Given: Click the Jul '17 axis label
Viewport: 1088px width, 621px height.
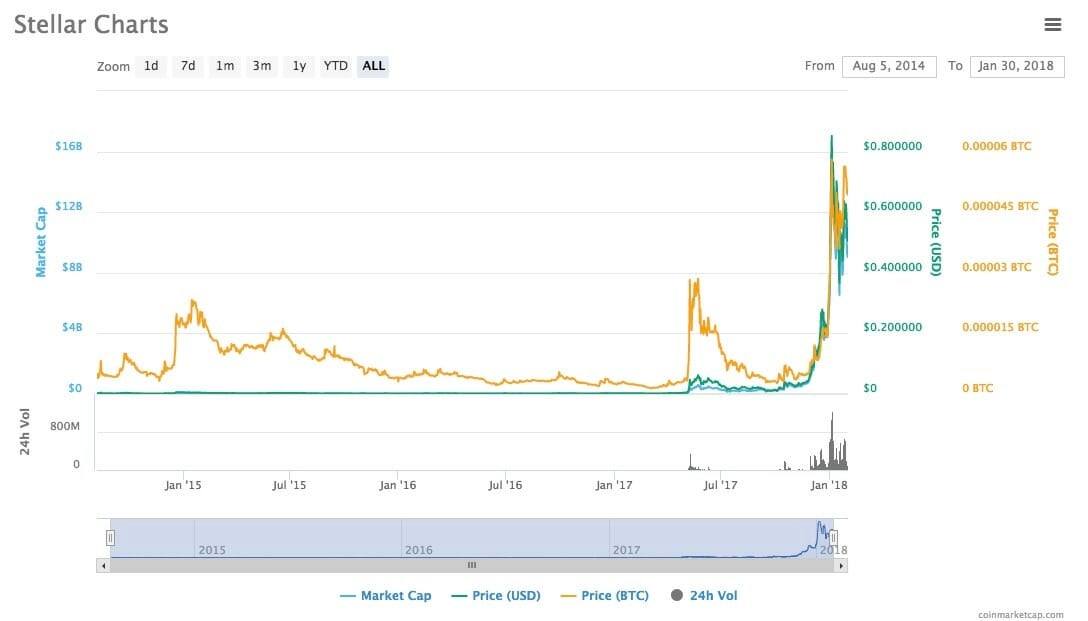Looking at the screenshot, I should [x=720, y=485].
